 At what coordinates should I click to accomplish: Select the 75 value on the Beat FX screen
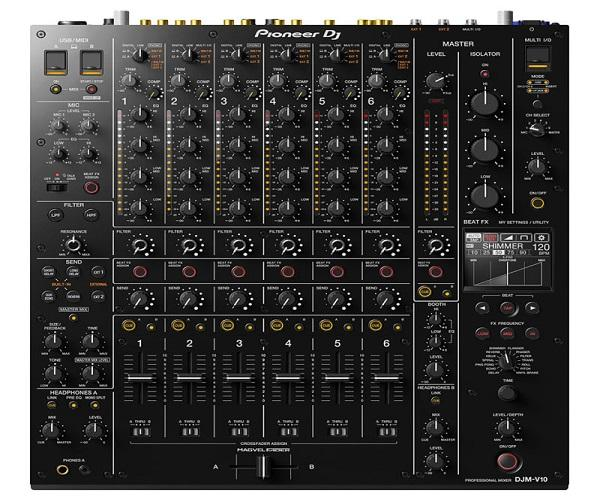tap(510, 252)
